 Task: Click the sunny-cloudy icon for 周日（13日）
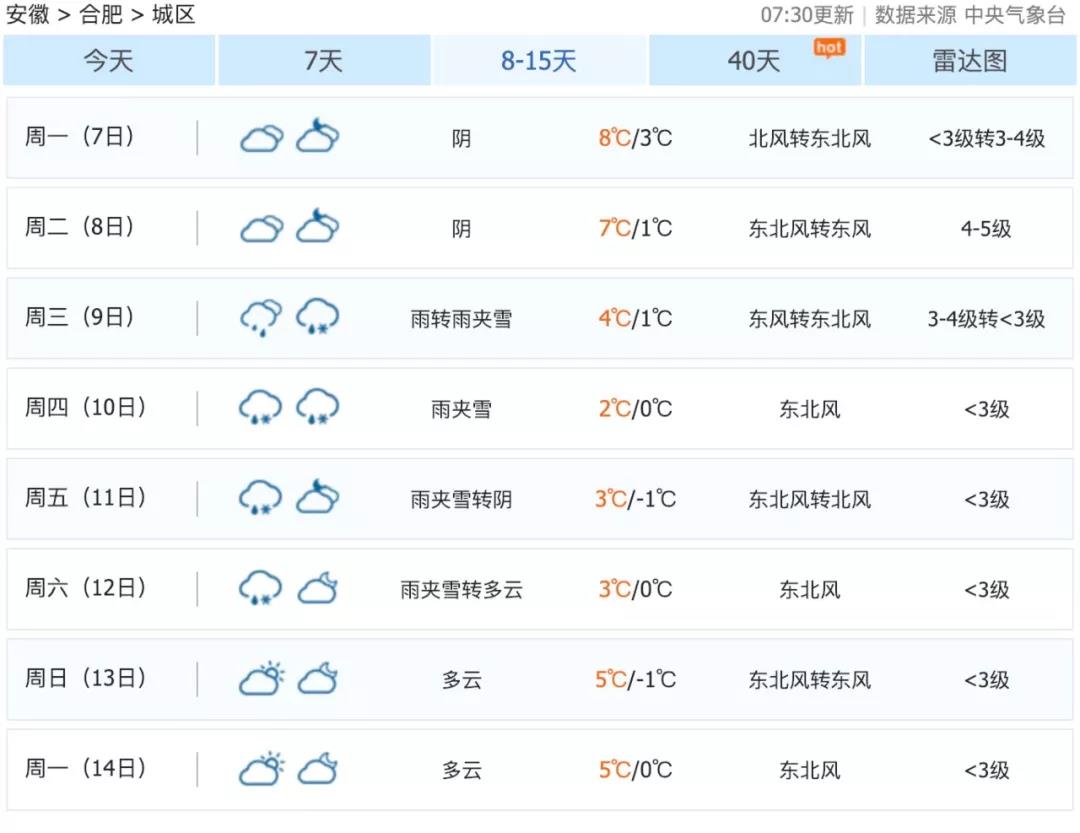pyautogui.click(x=262, y=678)
